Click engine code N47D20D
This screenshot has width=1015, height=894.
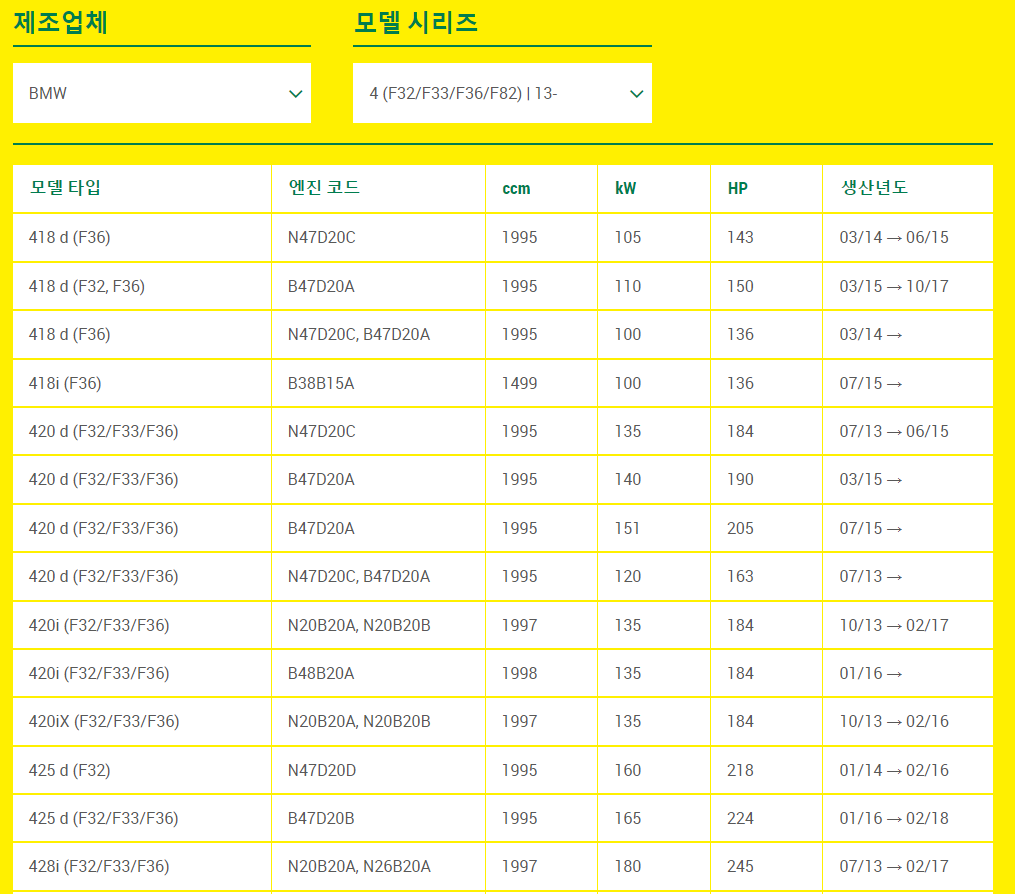322,770
